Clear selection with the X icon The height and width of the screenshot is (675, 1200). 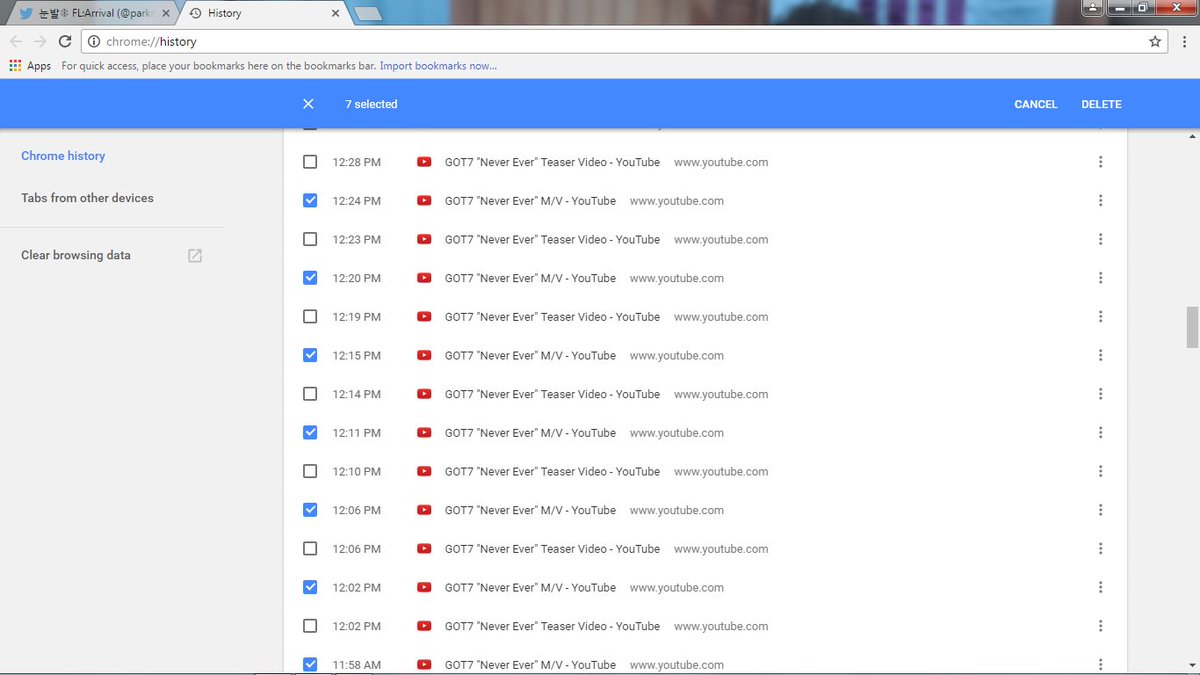pyautogui.click(x=308, y=104)
